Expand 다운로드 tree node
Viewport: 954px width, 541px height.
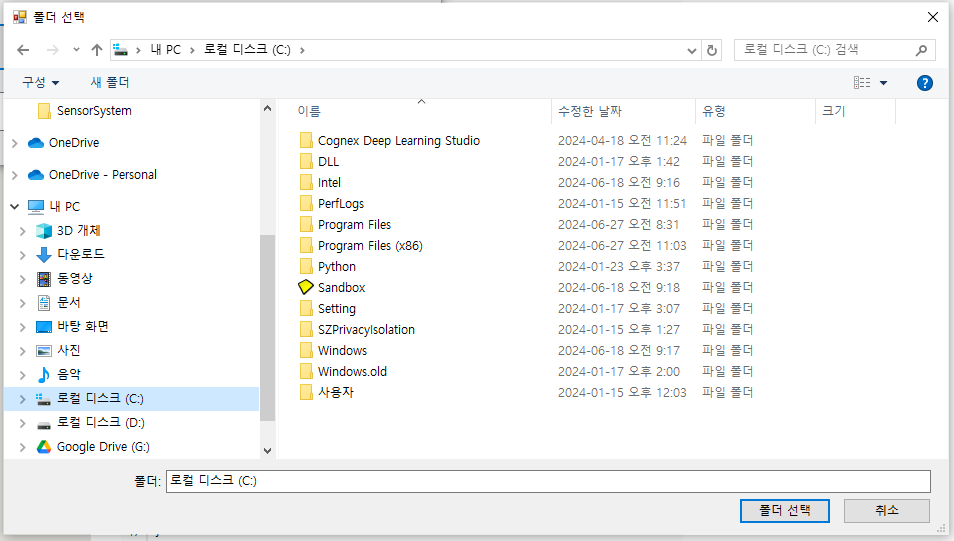pos(23,255)
